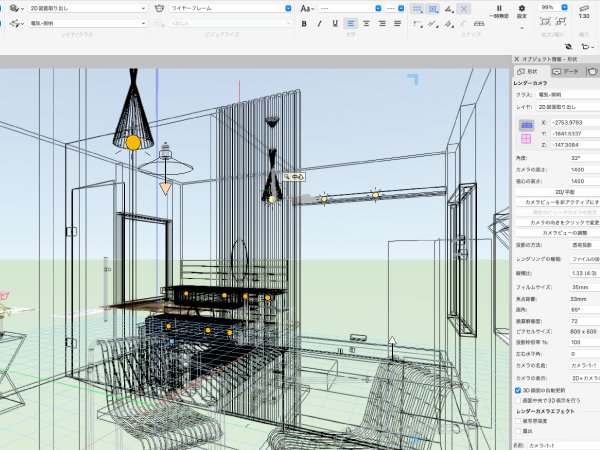Toggle italic text formatting
600x450 pixels.
click(x=319, y=23)
